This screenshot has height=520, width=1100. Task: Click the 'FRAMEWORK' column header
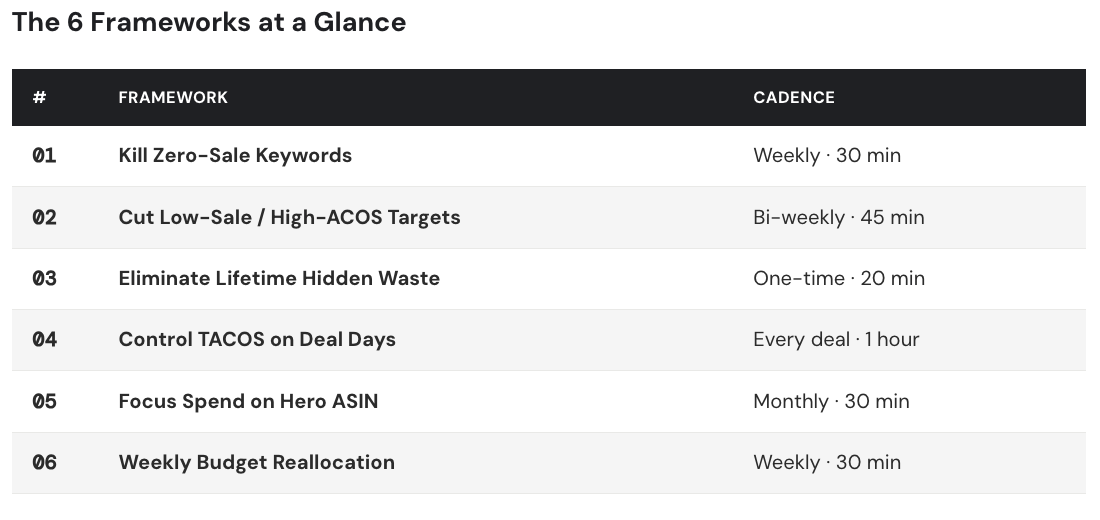[173, 98]
